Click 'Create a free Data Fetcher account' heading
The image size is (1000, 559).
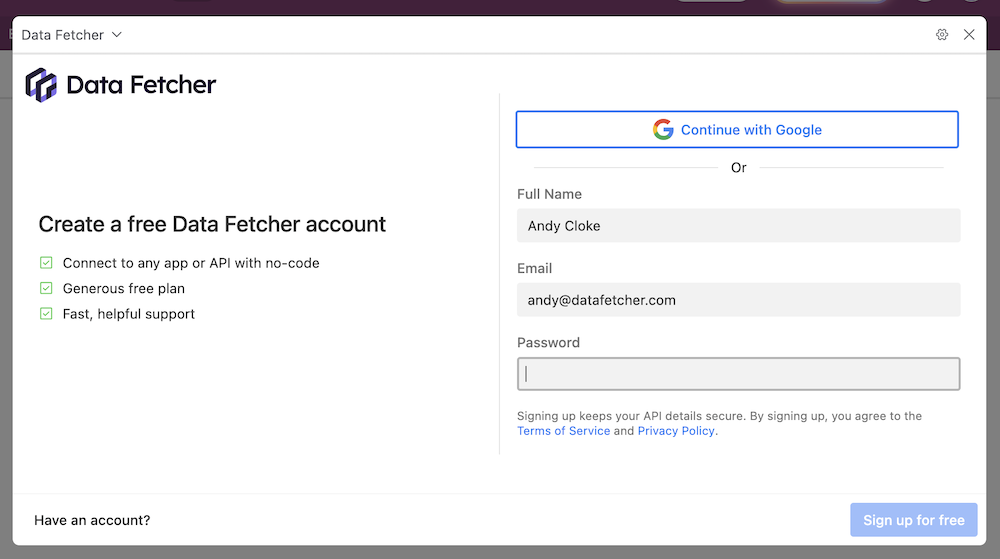coord(212,224)
